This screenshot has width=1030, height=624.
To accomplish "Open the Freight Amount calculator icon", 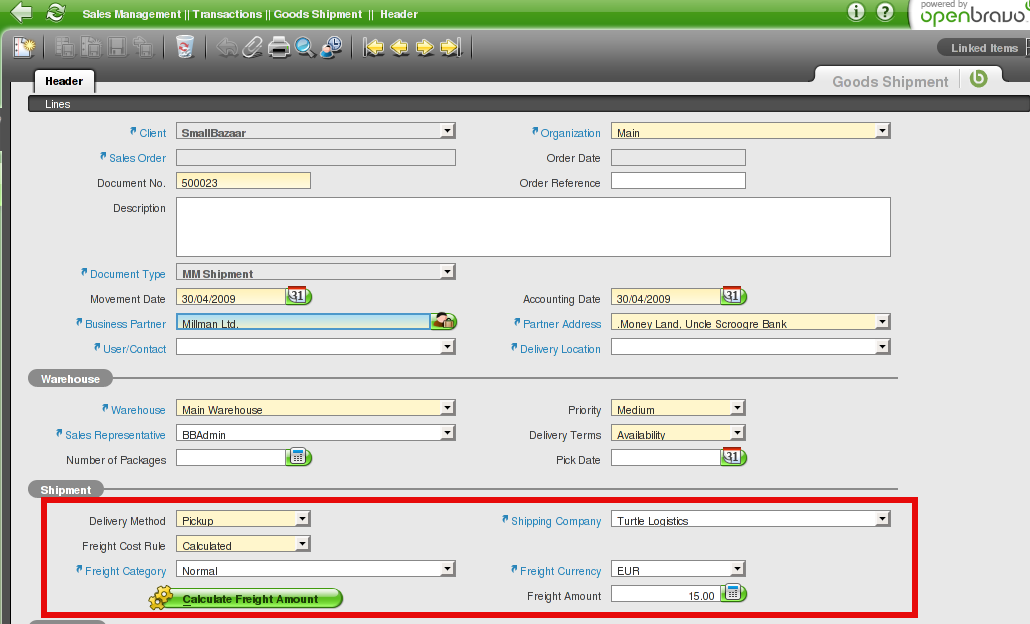I will [734, 594].
